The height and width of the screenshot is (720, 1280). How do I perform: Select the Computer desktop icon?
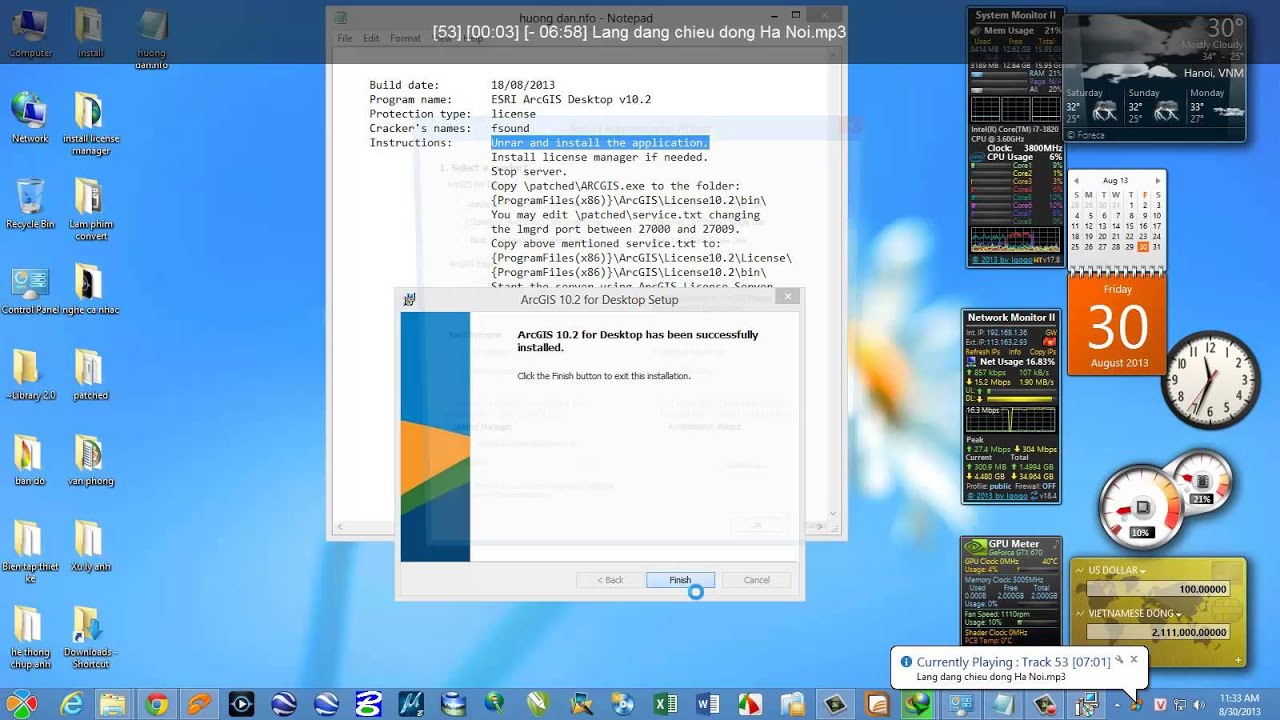tap(30, 34)
